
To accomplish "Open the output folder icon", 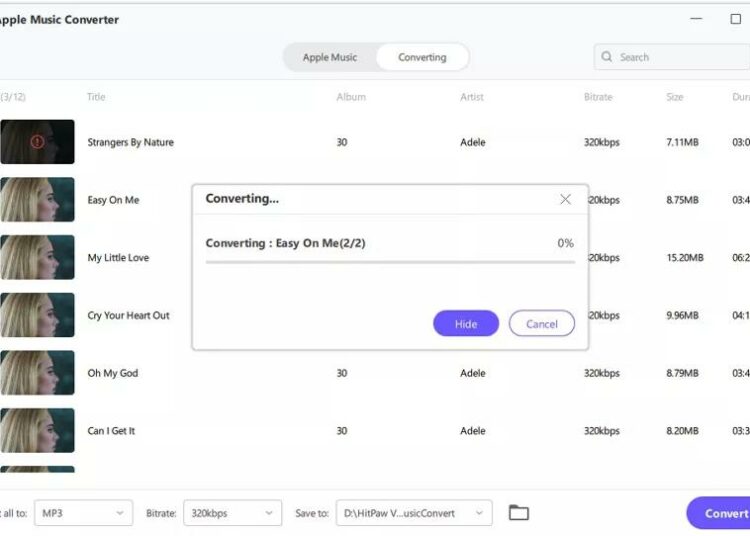I will 518,513.
